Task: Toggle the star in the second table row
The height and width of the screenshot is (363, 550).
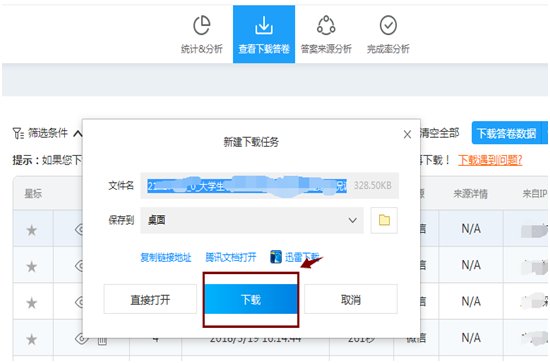Action: point(32,267)
